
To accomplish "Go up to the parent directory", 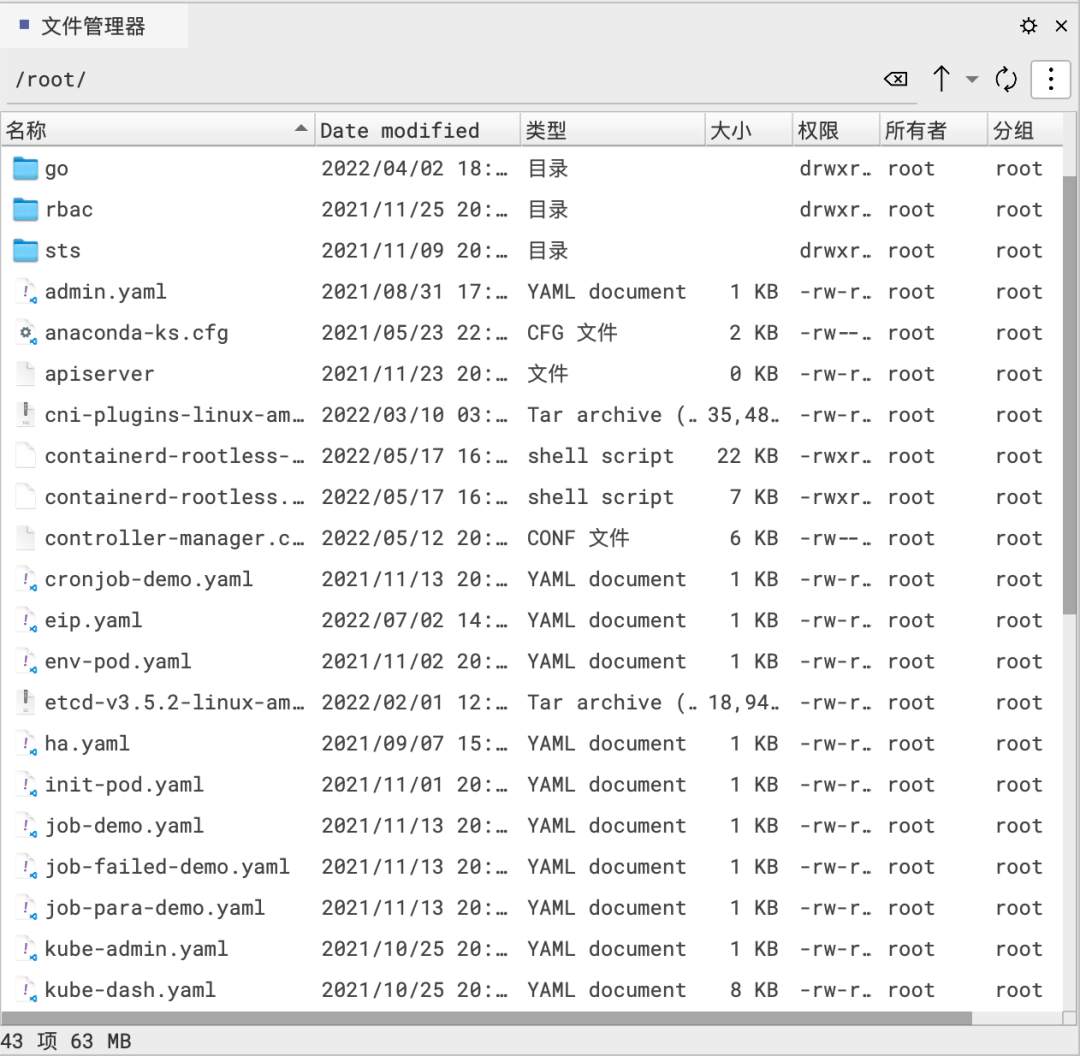I will click(941, 79).
